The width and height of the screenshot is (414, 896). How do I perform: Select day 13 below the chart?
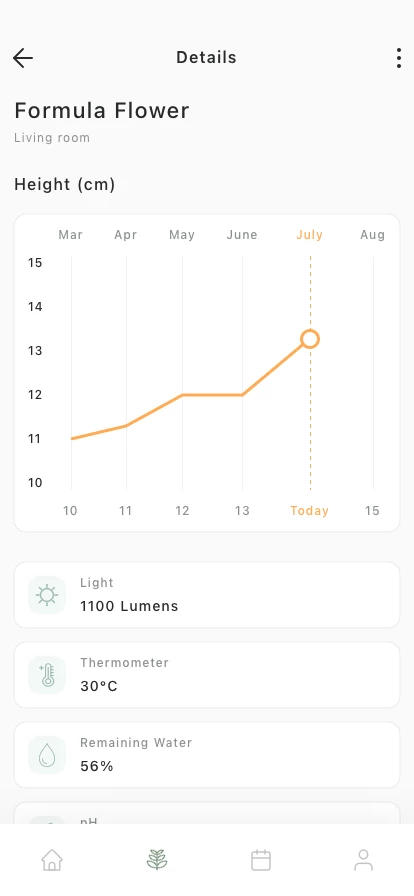point(242,511)
